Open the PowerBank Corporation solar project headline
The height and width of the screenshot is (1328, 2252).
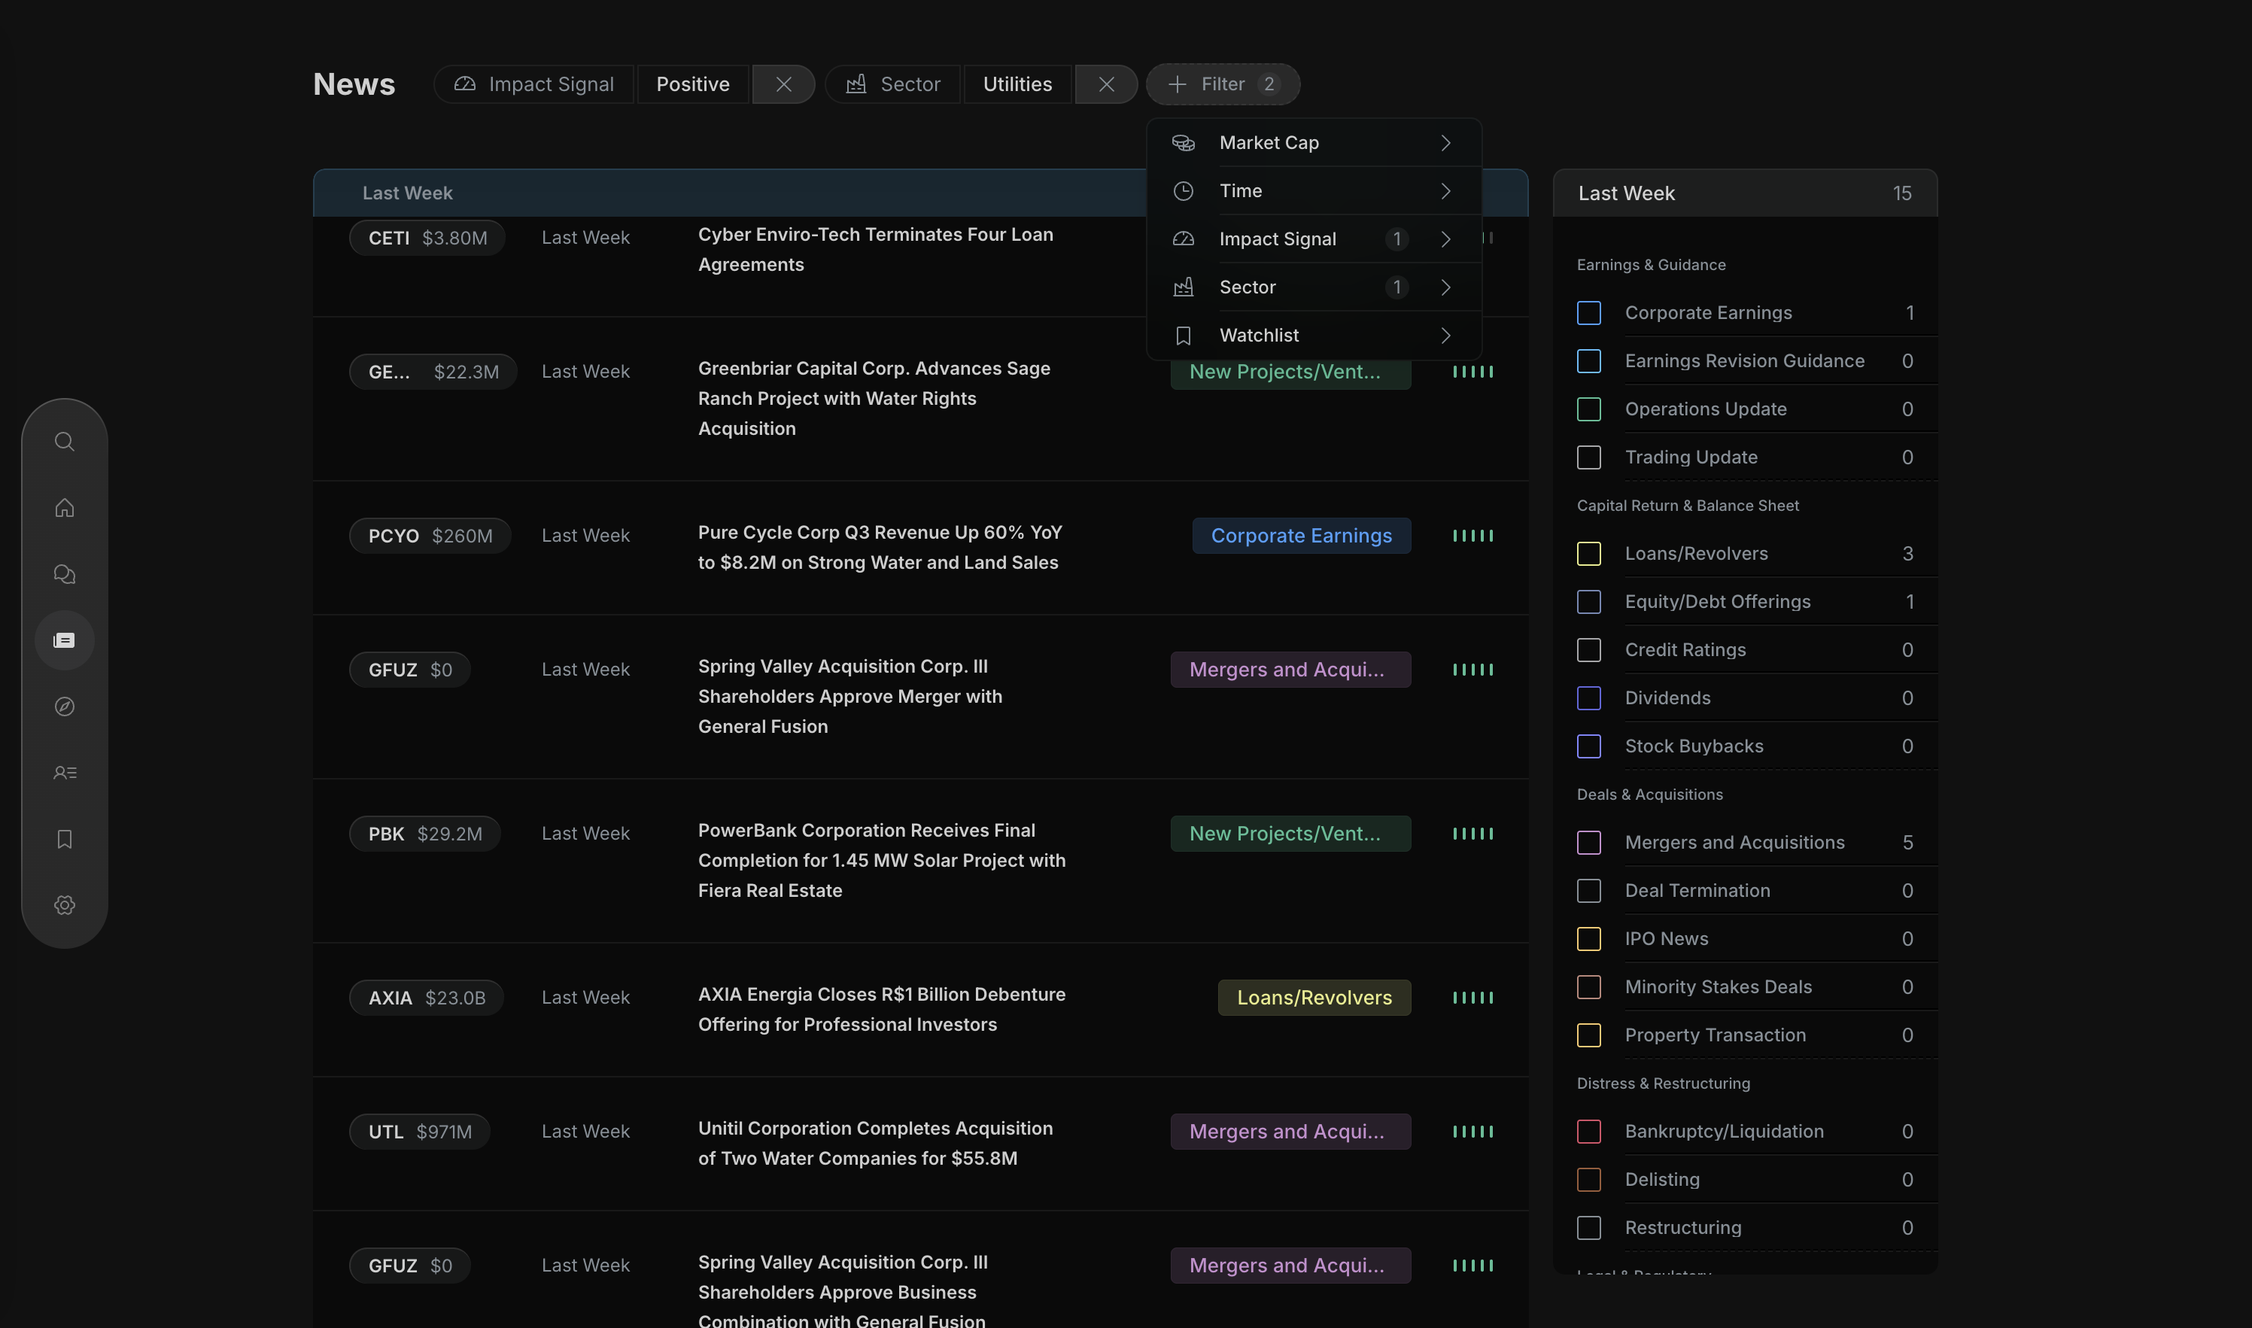[x=882, y=861]
